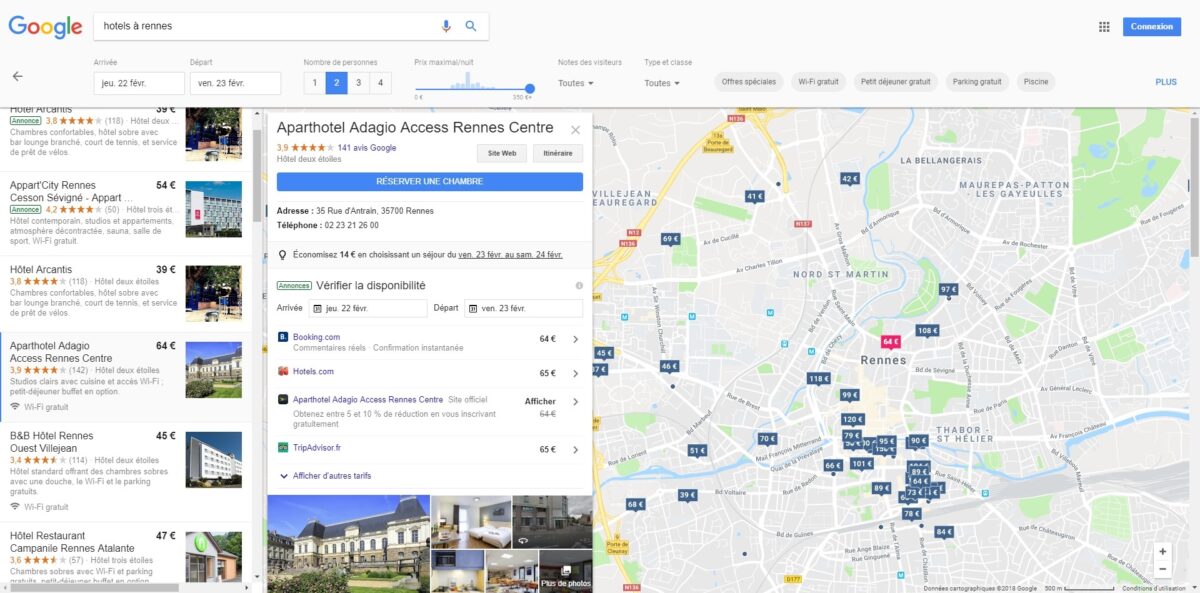The height and width of the screenshot is (593, 1200).
Task: Click the RÉSERVER UNE CHAMBRE button
Action: pos(429,182)
